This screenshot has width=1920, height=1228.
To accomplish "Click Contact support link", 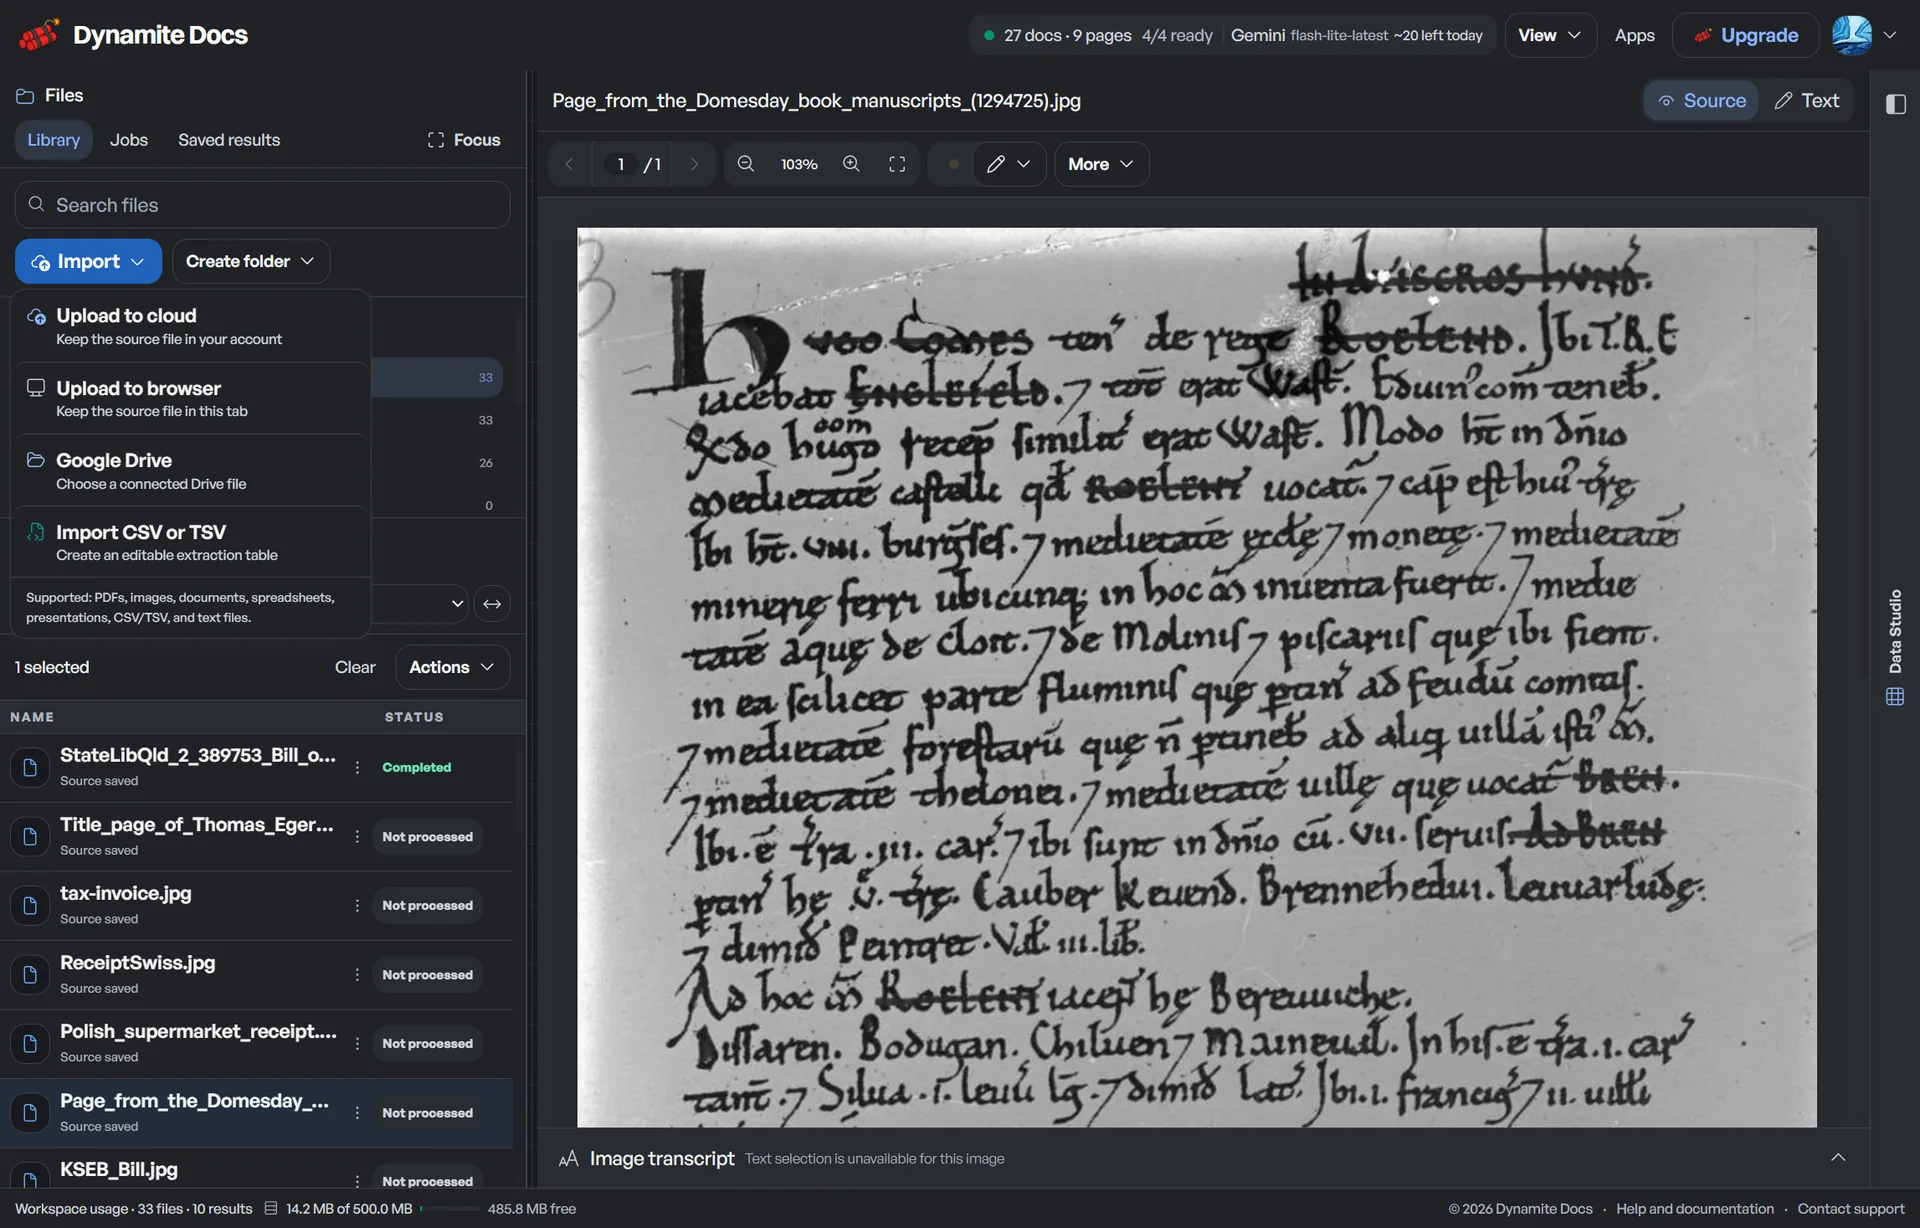I will click(x=1850, y=1208).
